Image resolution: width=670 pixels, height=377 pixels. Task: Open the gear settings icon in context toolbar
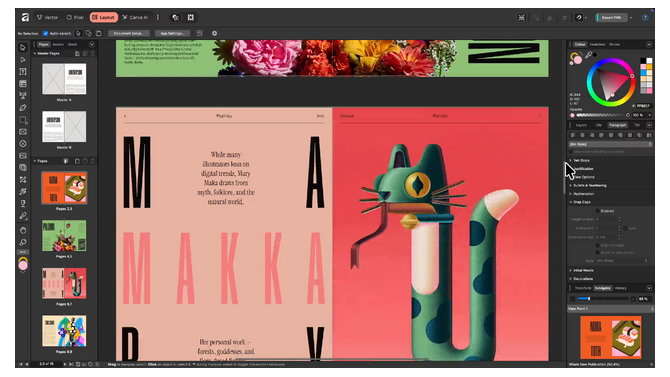click(215, 33)
